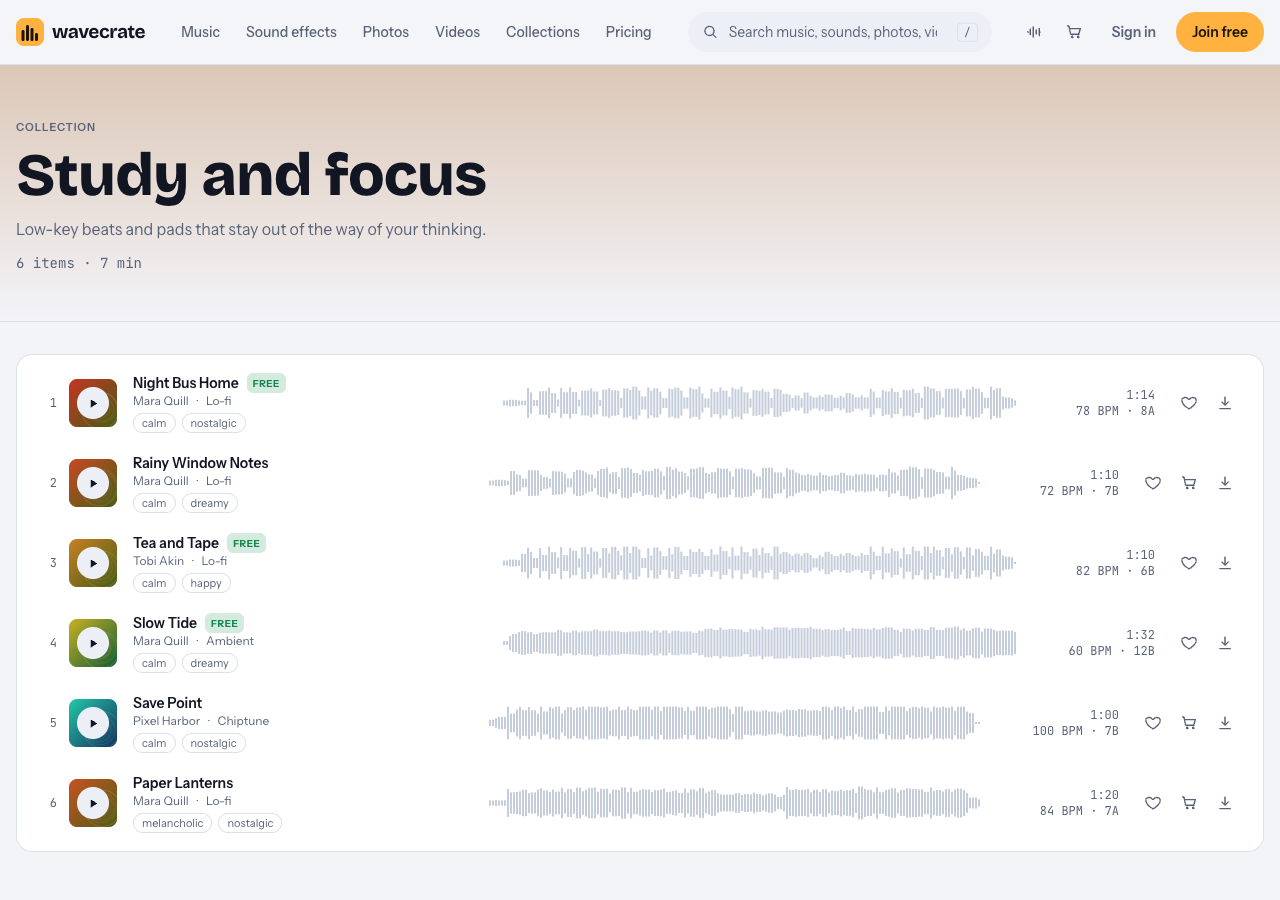Heart the Save Point track

(1153, 723)
